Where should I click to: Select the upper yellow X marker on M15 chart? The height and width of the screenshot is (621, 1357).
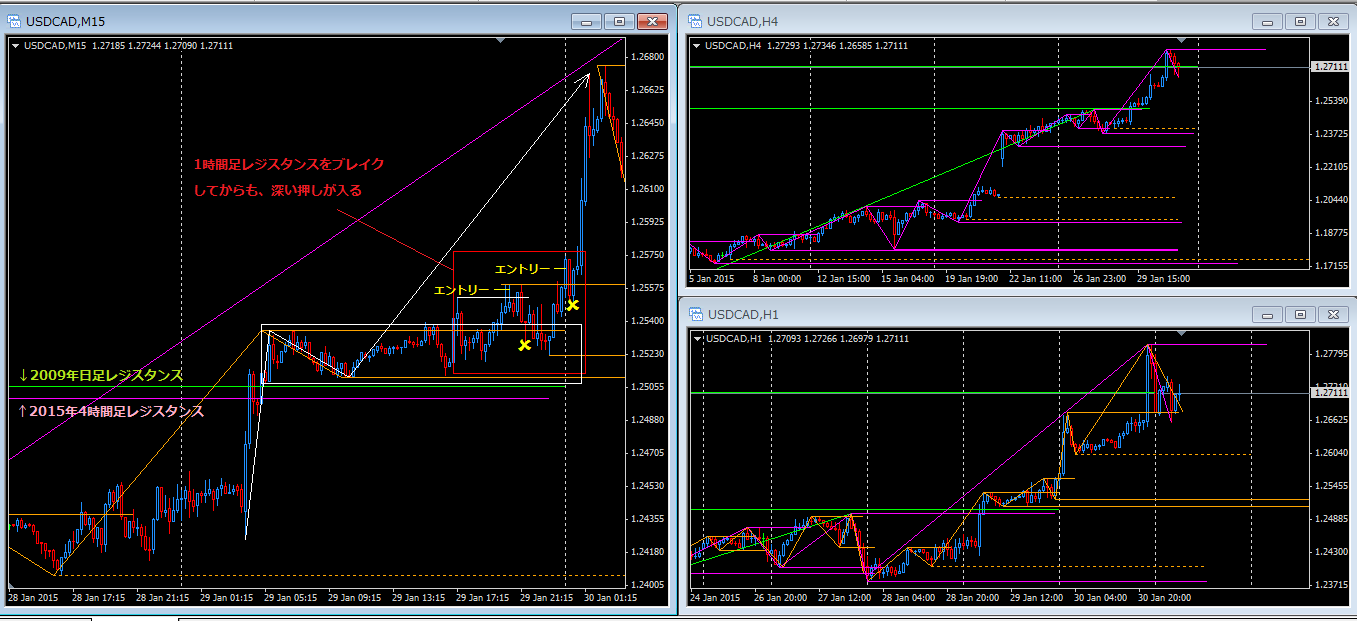572,305
